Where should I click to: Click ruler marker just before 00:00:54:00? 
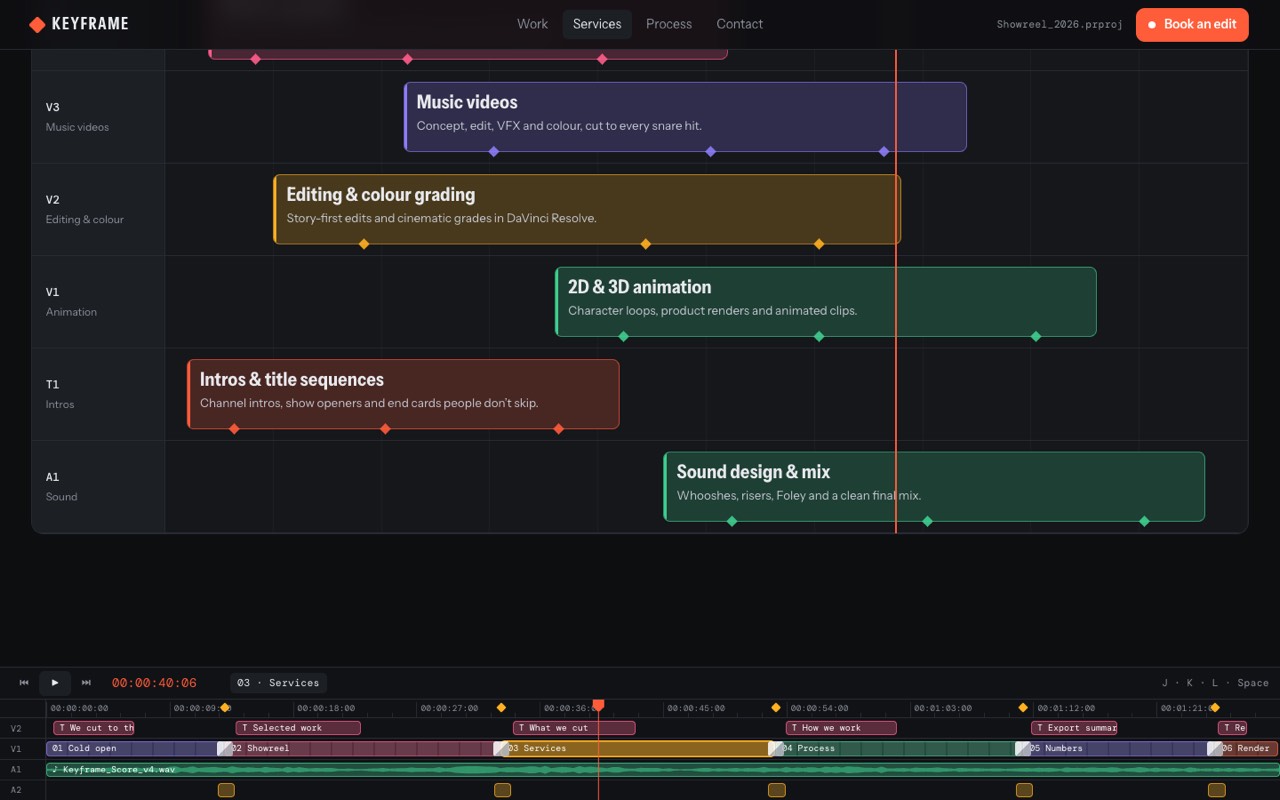pyautogui.click(x=776, y=708)
